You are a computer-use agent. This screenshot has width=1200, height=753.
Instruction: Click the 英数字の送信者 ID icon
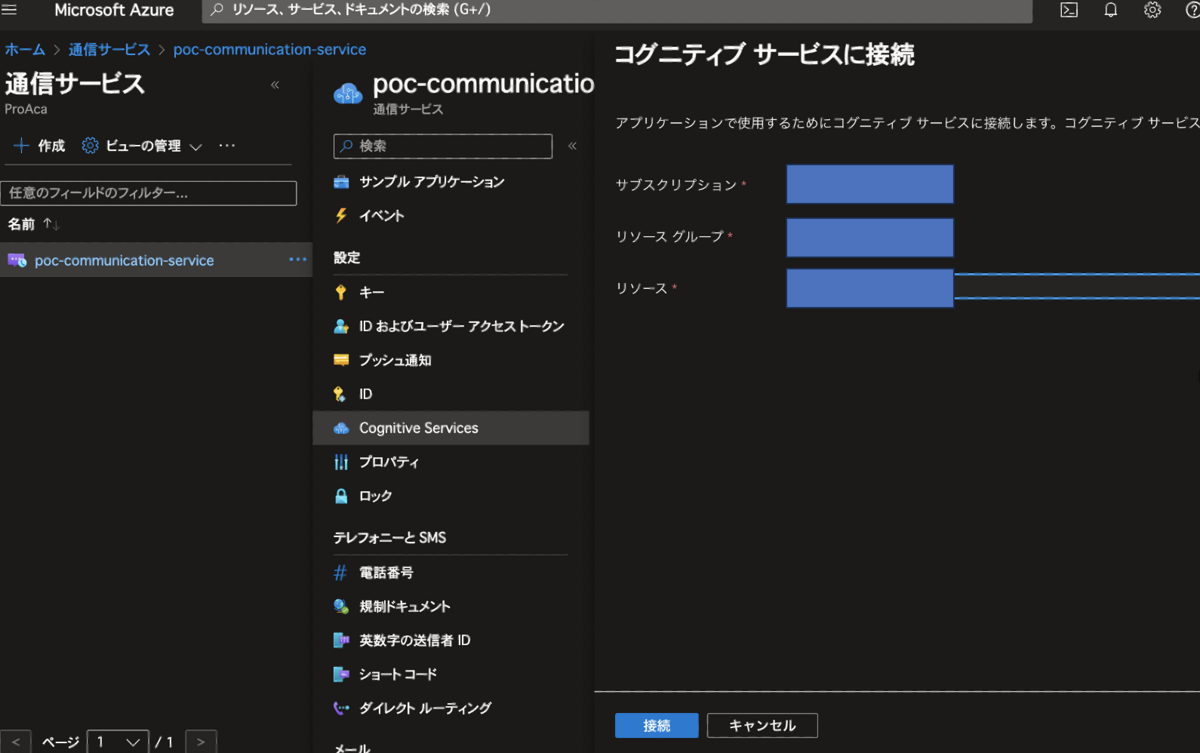[341, 640]
